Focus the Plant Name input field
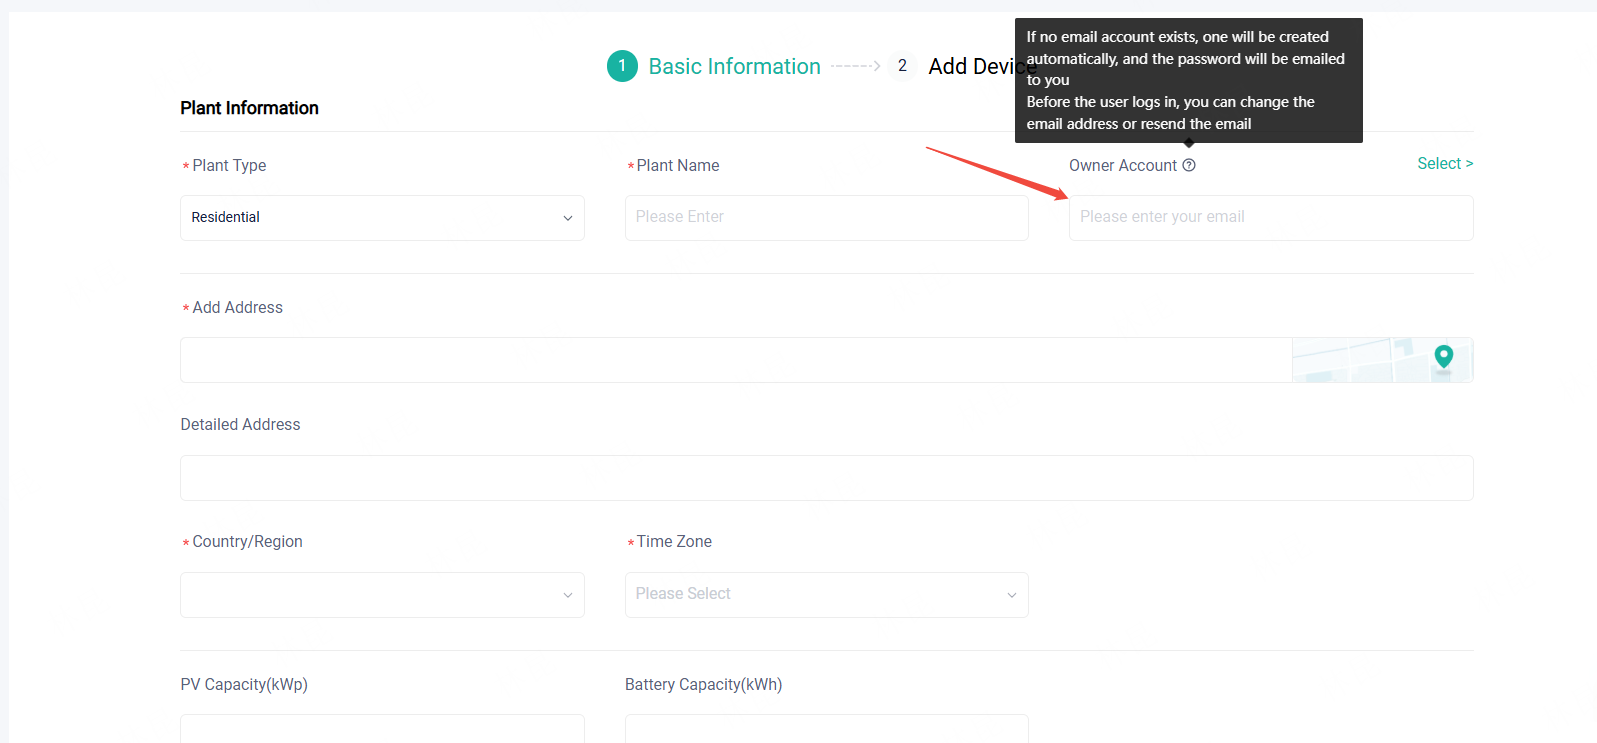The image size is (1597, 743). pos(826,218)
